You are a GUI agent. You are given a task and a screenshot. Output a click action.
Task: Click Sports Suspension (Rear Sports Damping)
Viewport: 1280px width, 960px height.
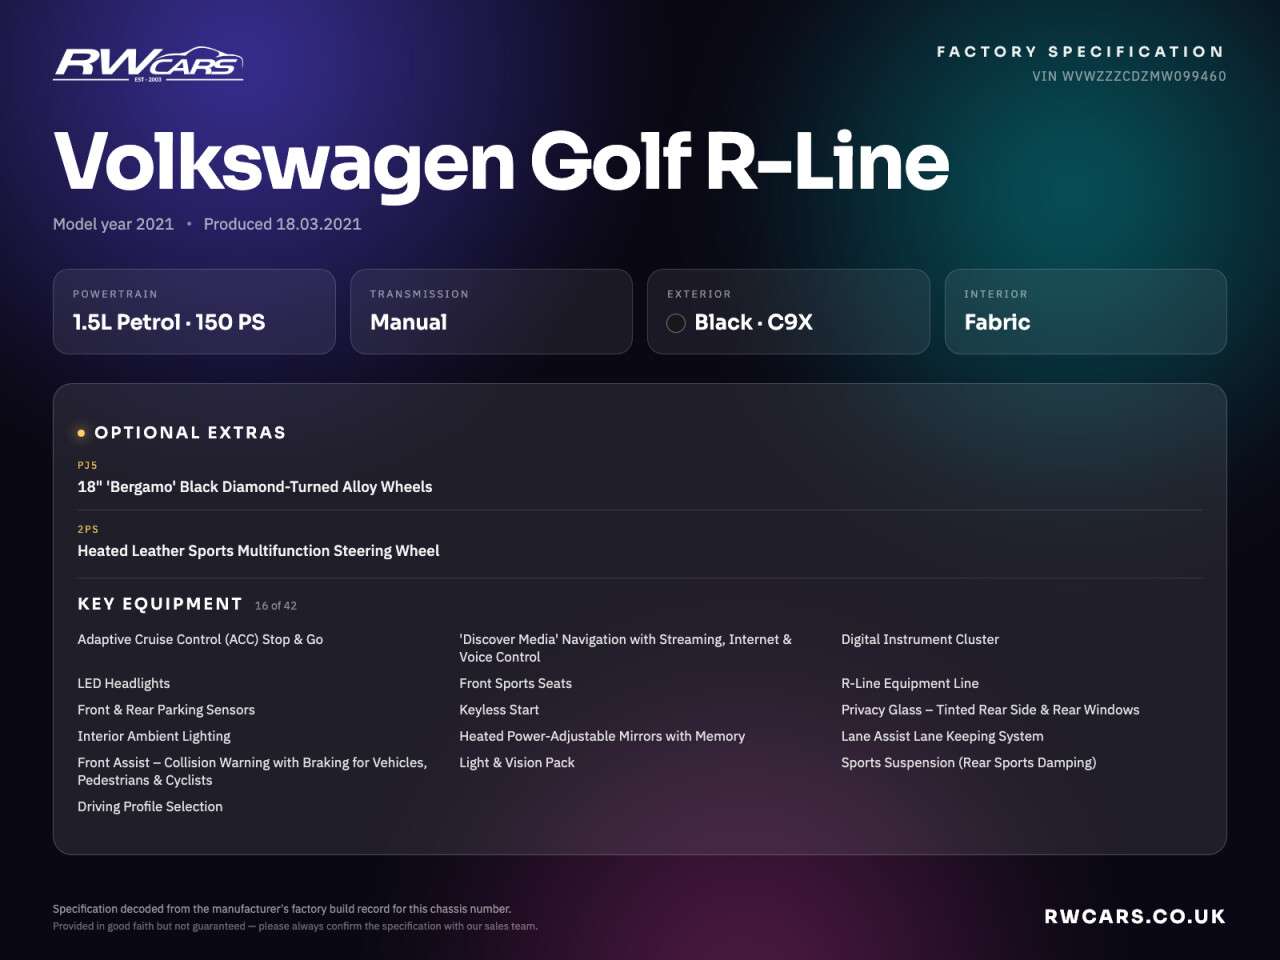[969, 762]
